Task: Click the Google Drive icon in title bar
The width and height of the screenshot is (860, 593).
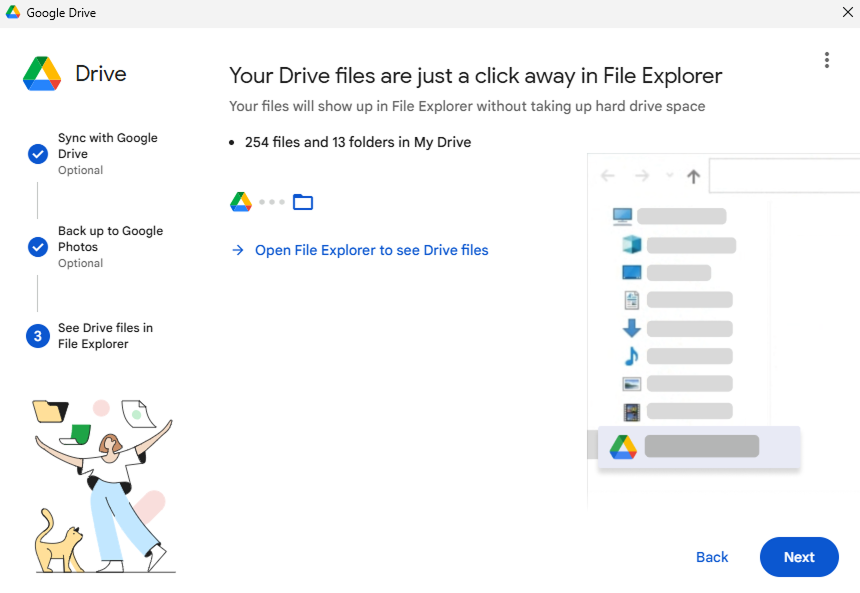Action: (x=13, y=13)
